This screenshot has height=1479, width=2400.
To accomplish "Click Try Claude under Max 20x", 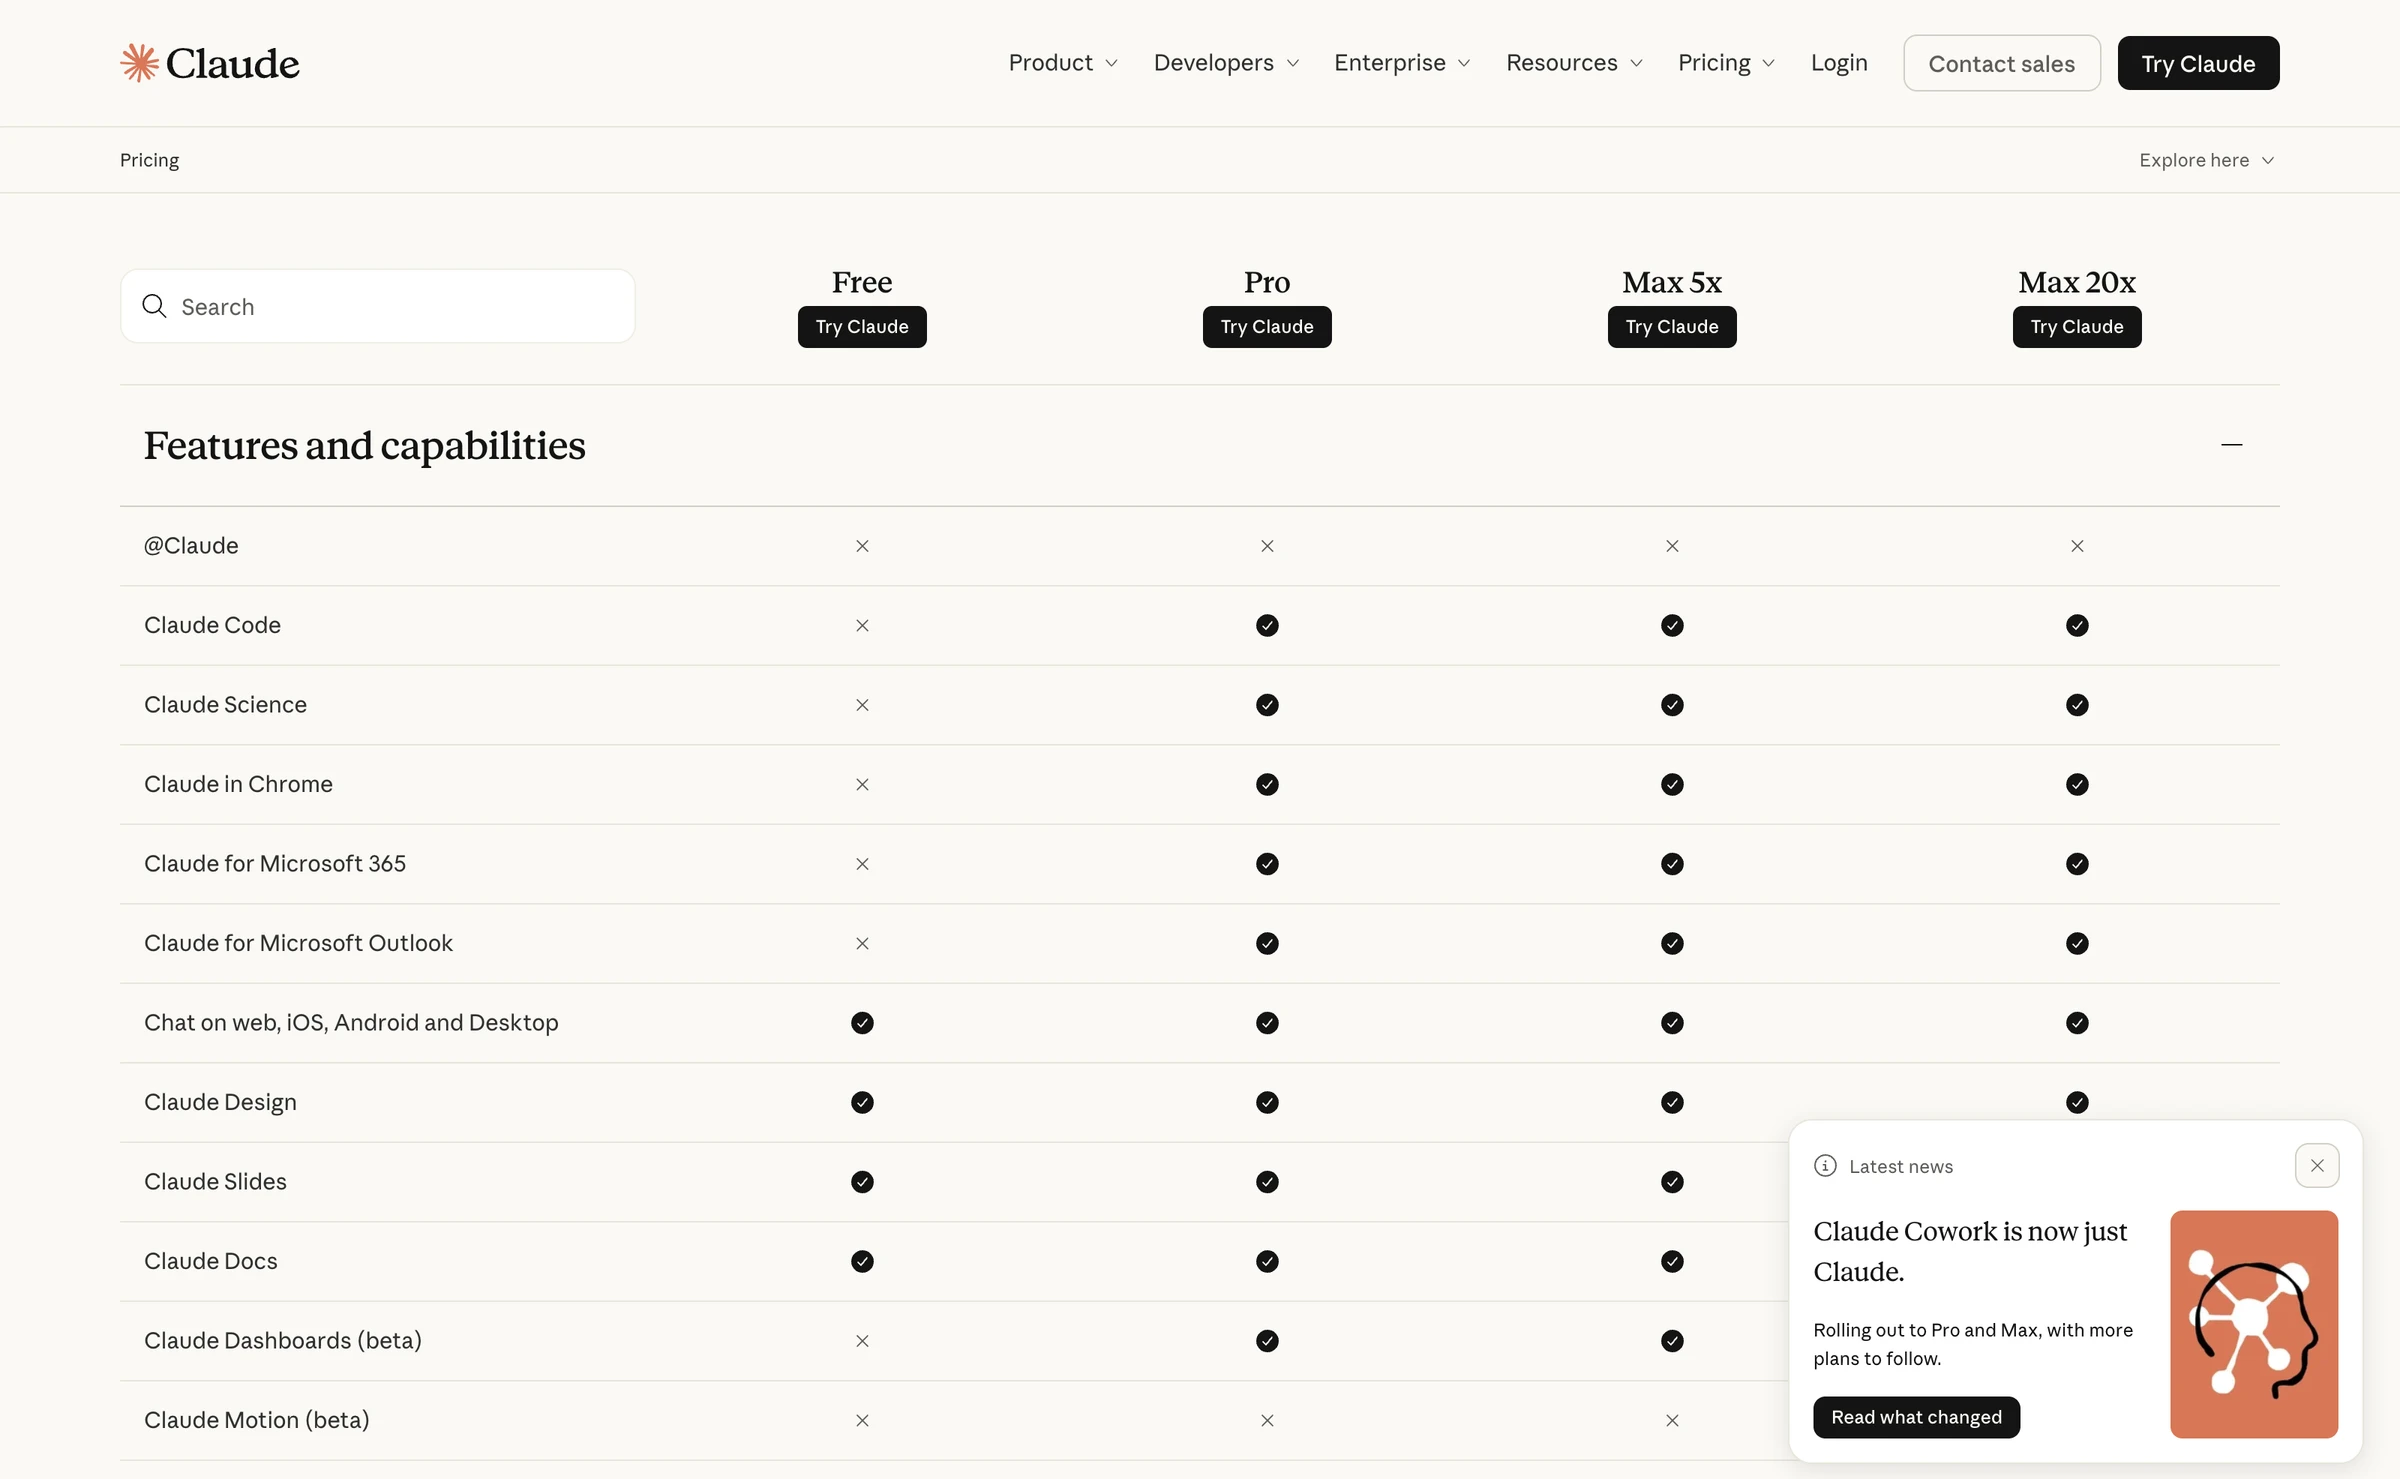I will click(2077, 327).
